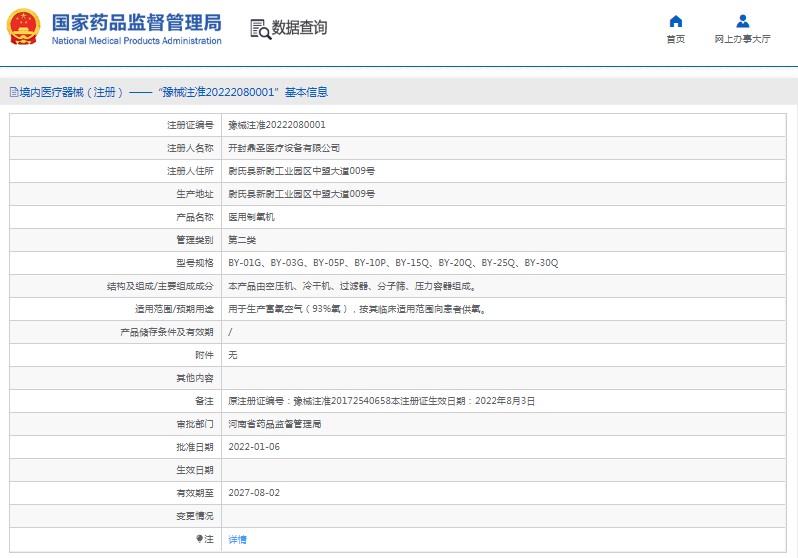Image resolution: width=798 pixels, height=558 pixels.
Task: Click the 首页 home icon
Action: [x=676, y=21]
